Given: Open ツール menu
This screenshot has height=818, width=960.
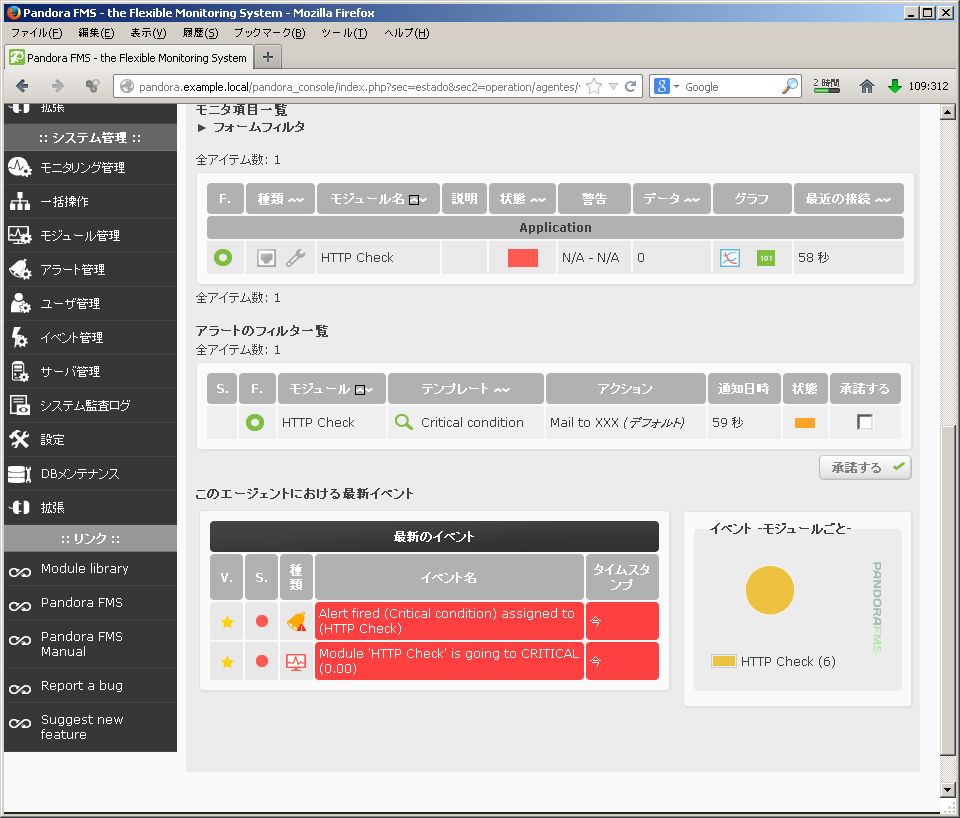Looking at the screenshot, I should click(344, 33).
